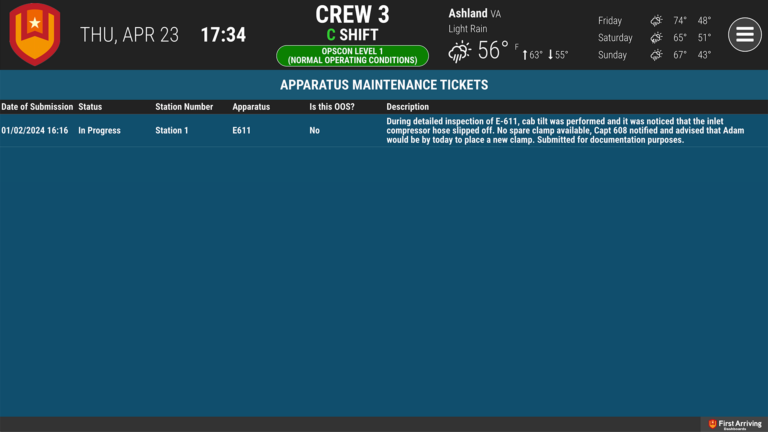Click the Apparatus Maintenance Tickets title

[x=384, y=85]
